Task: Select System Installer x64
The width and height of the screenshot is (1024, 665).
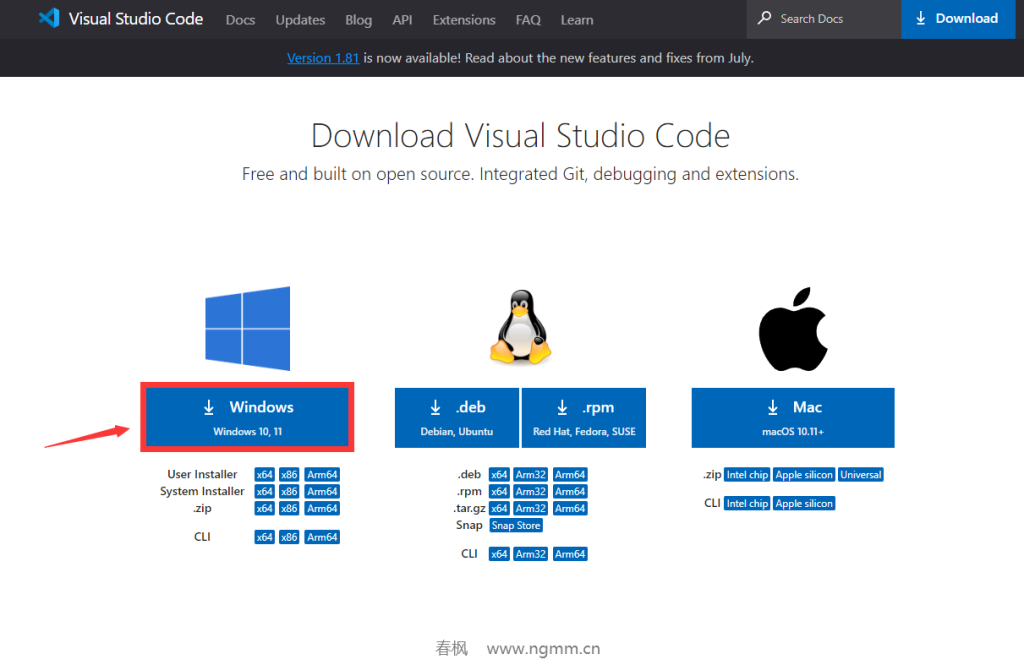Action: click(x=264, y=491)
